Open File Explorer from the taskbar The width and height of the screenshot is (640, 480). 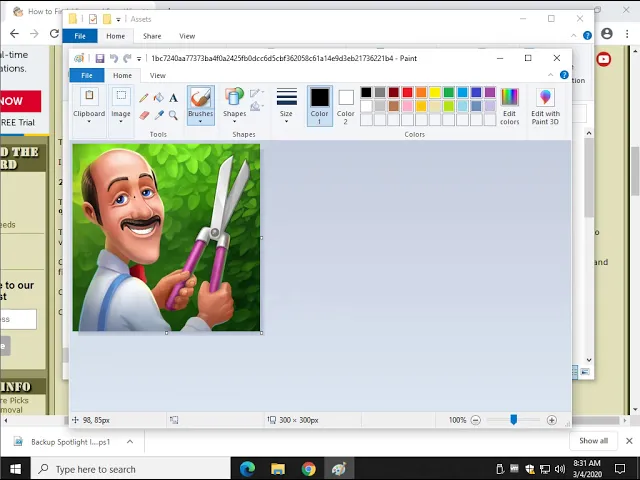tap(278, 469)
